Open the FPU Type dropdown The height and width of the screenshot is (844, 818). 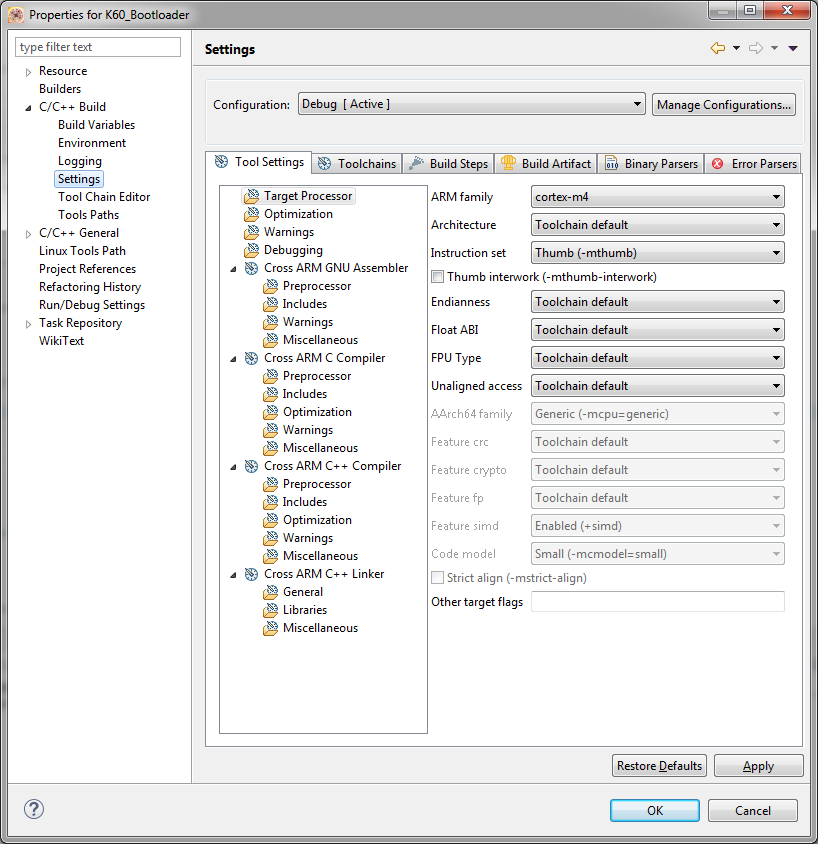click(658, 358)
